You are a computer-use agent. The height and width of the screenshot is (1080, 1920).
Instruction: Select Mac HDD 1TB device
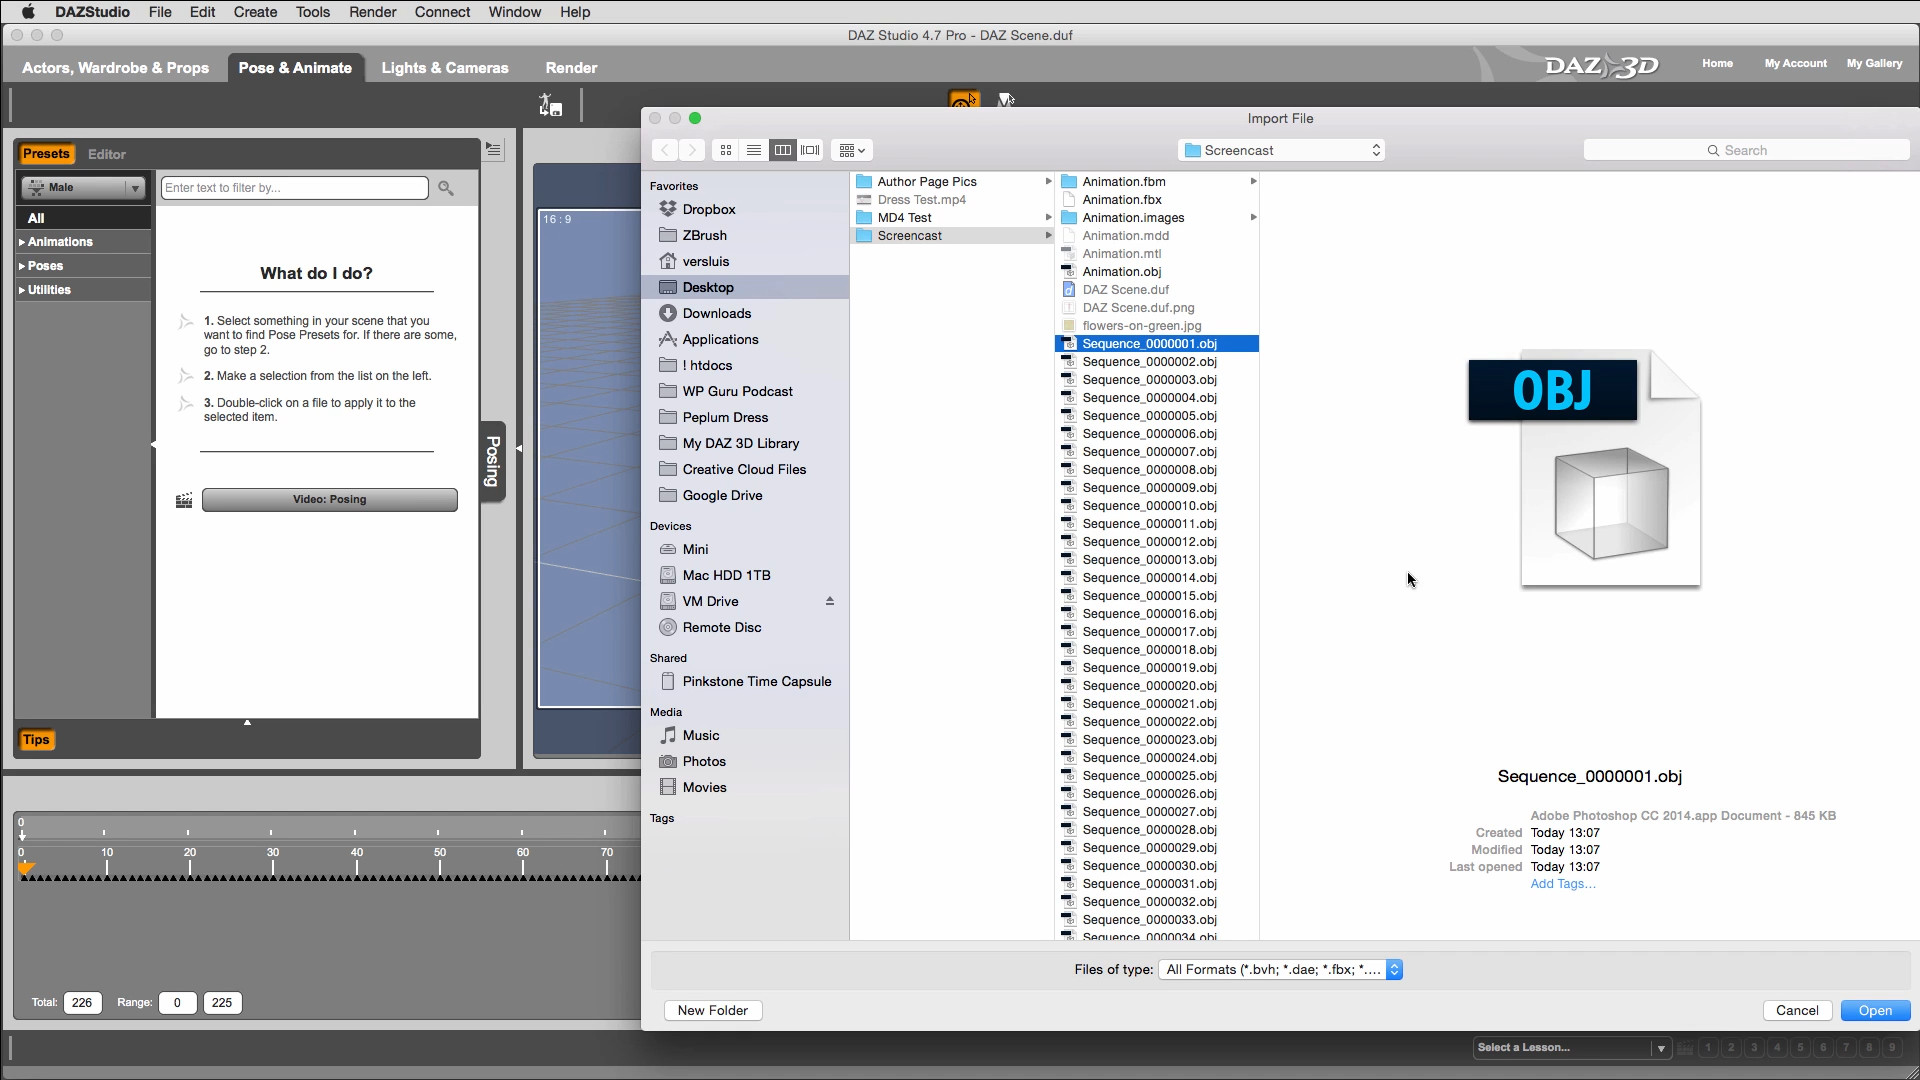tap(726, 575)
